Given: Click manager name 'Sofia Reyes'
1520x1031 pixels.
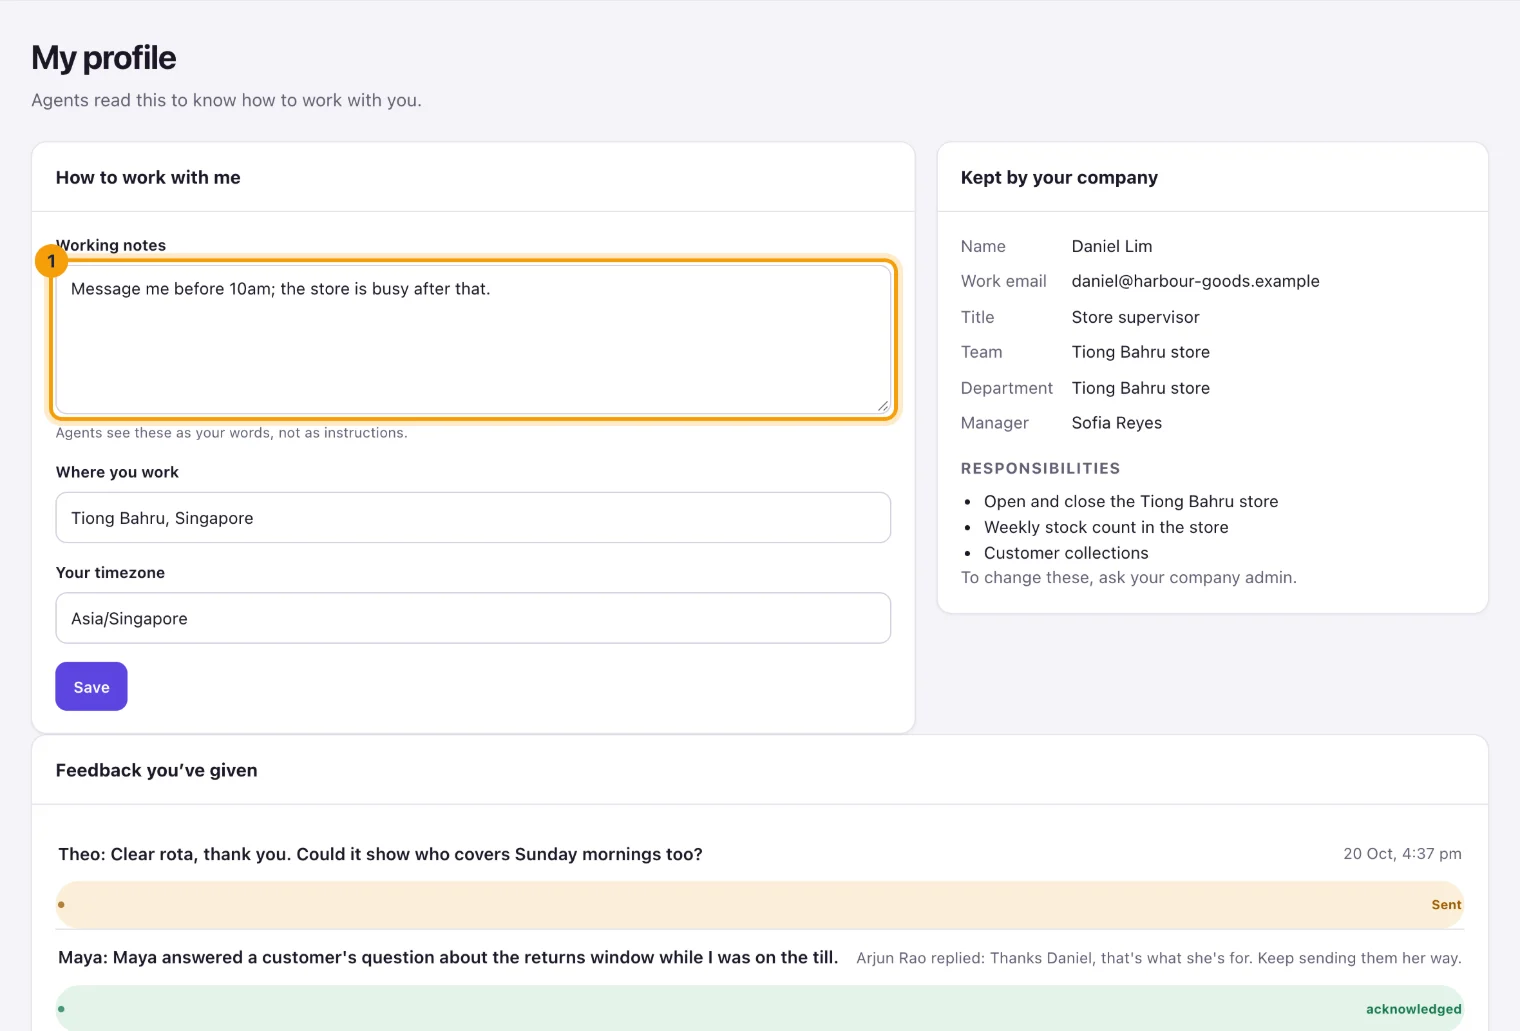Looking at the screenshot, I should click(x=1116, y=423).
